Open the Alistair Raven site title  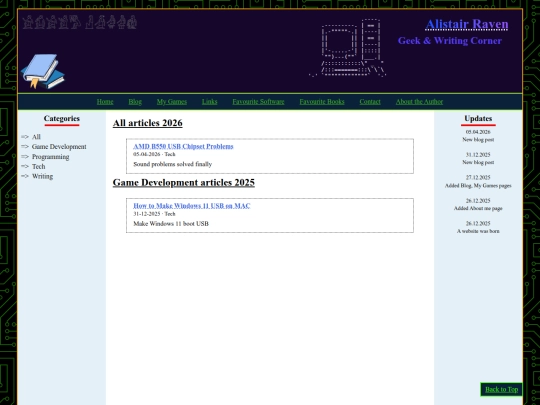(x=467, y=24)
